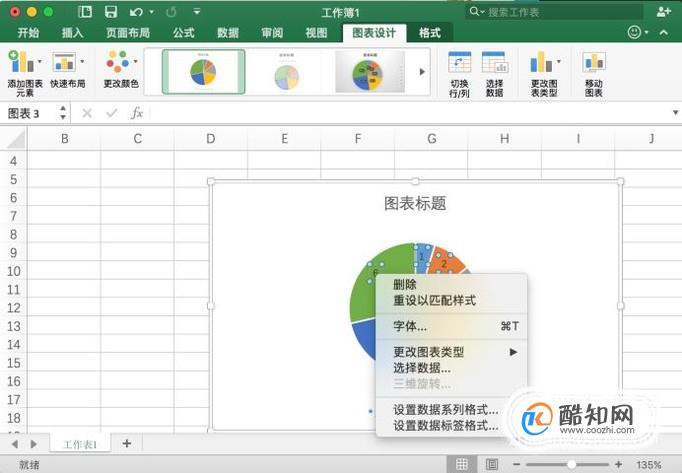Click the zoom out minus icon
Image resolution: width=682 pixels, height=473 pixels.
click(516, 465)
